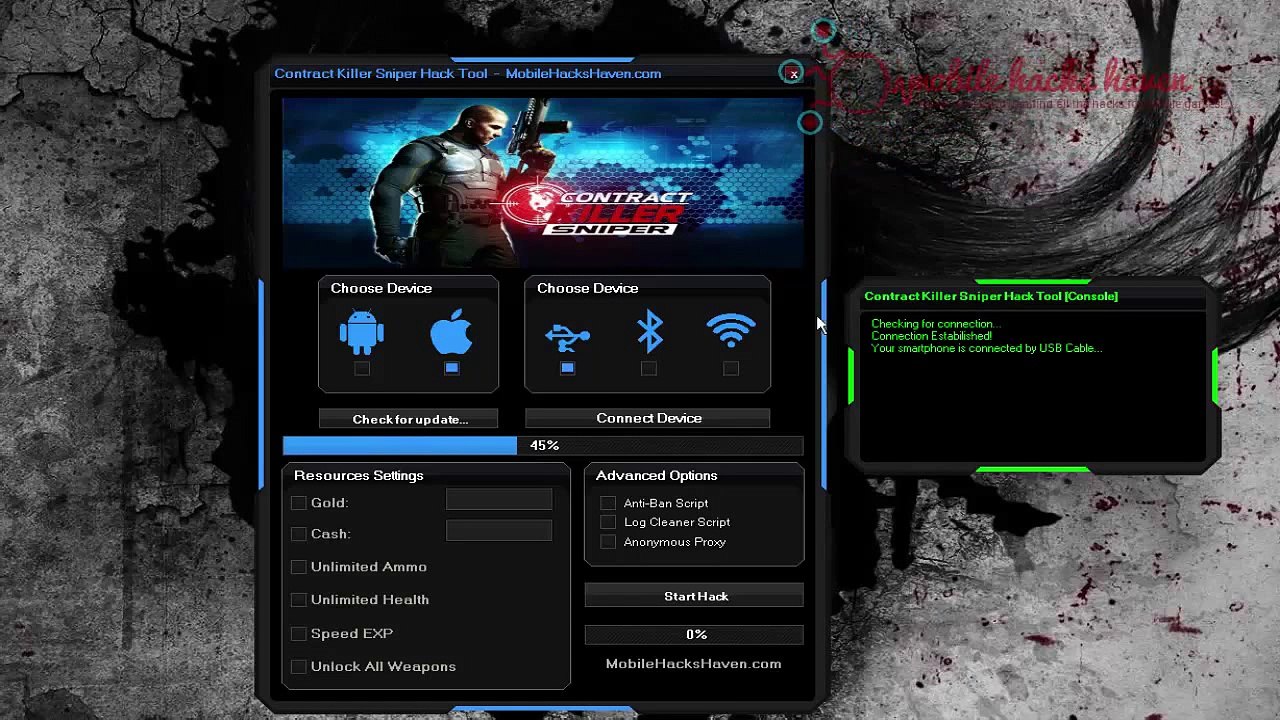
Task: Click the window title 'Contract Killer Sniper Hack Tool'
Action: 381,73
